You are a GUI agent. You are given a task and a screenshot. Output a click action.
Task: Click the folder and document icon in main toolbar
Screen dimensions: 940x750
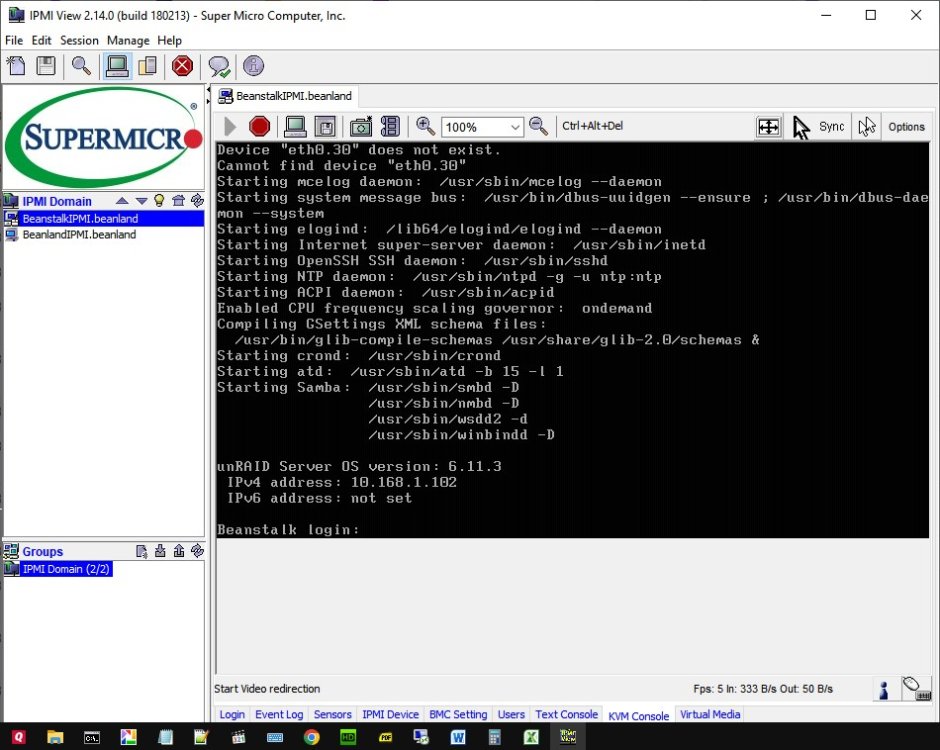pos(147,66)
